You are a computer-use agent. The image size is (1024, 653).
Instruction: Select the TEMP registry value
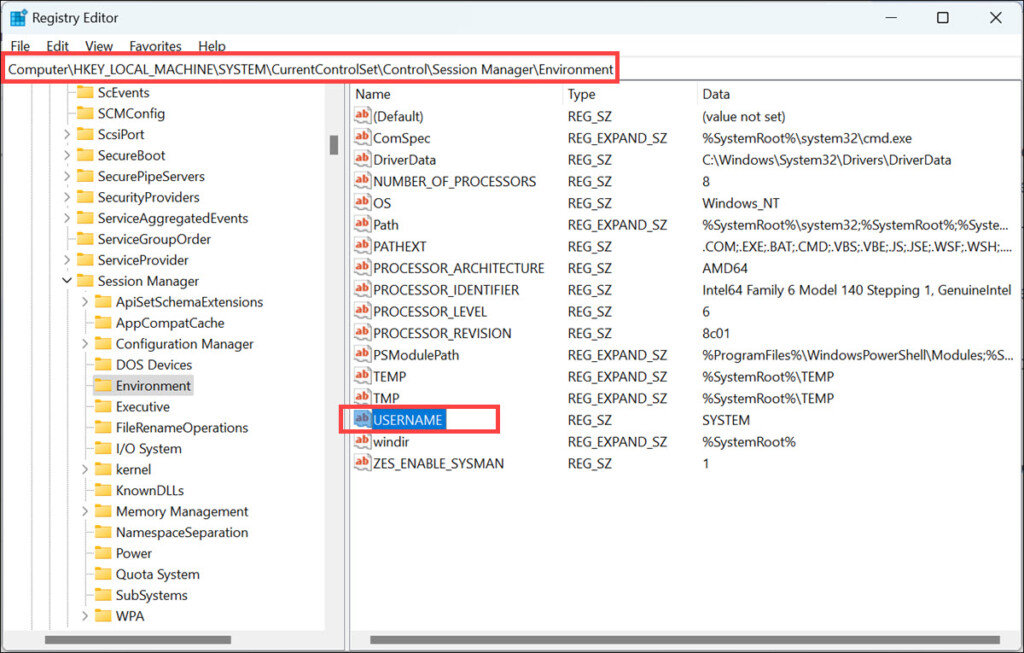(x=390, y=376)
